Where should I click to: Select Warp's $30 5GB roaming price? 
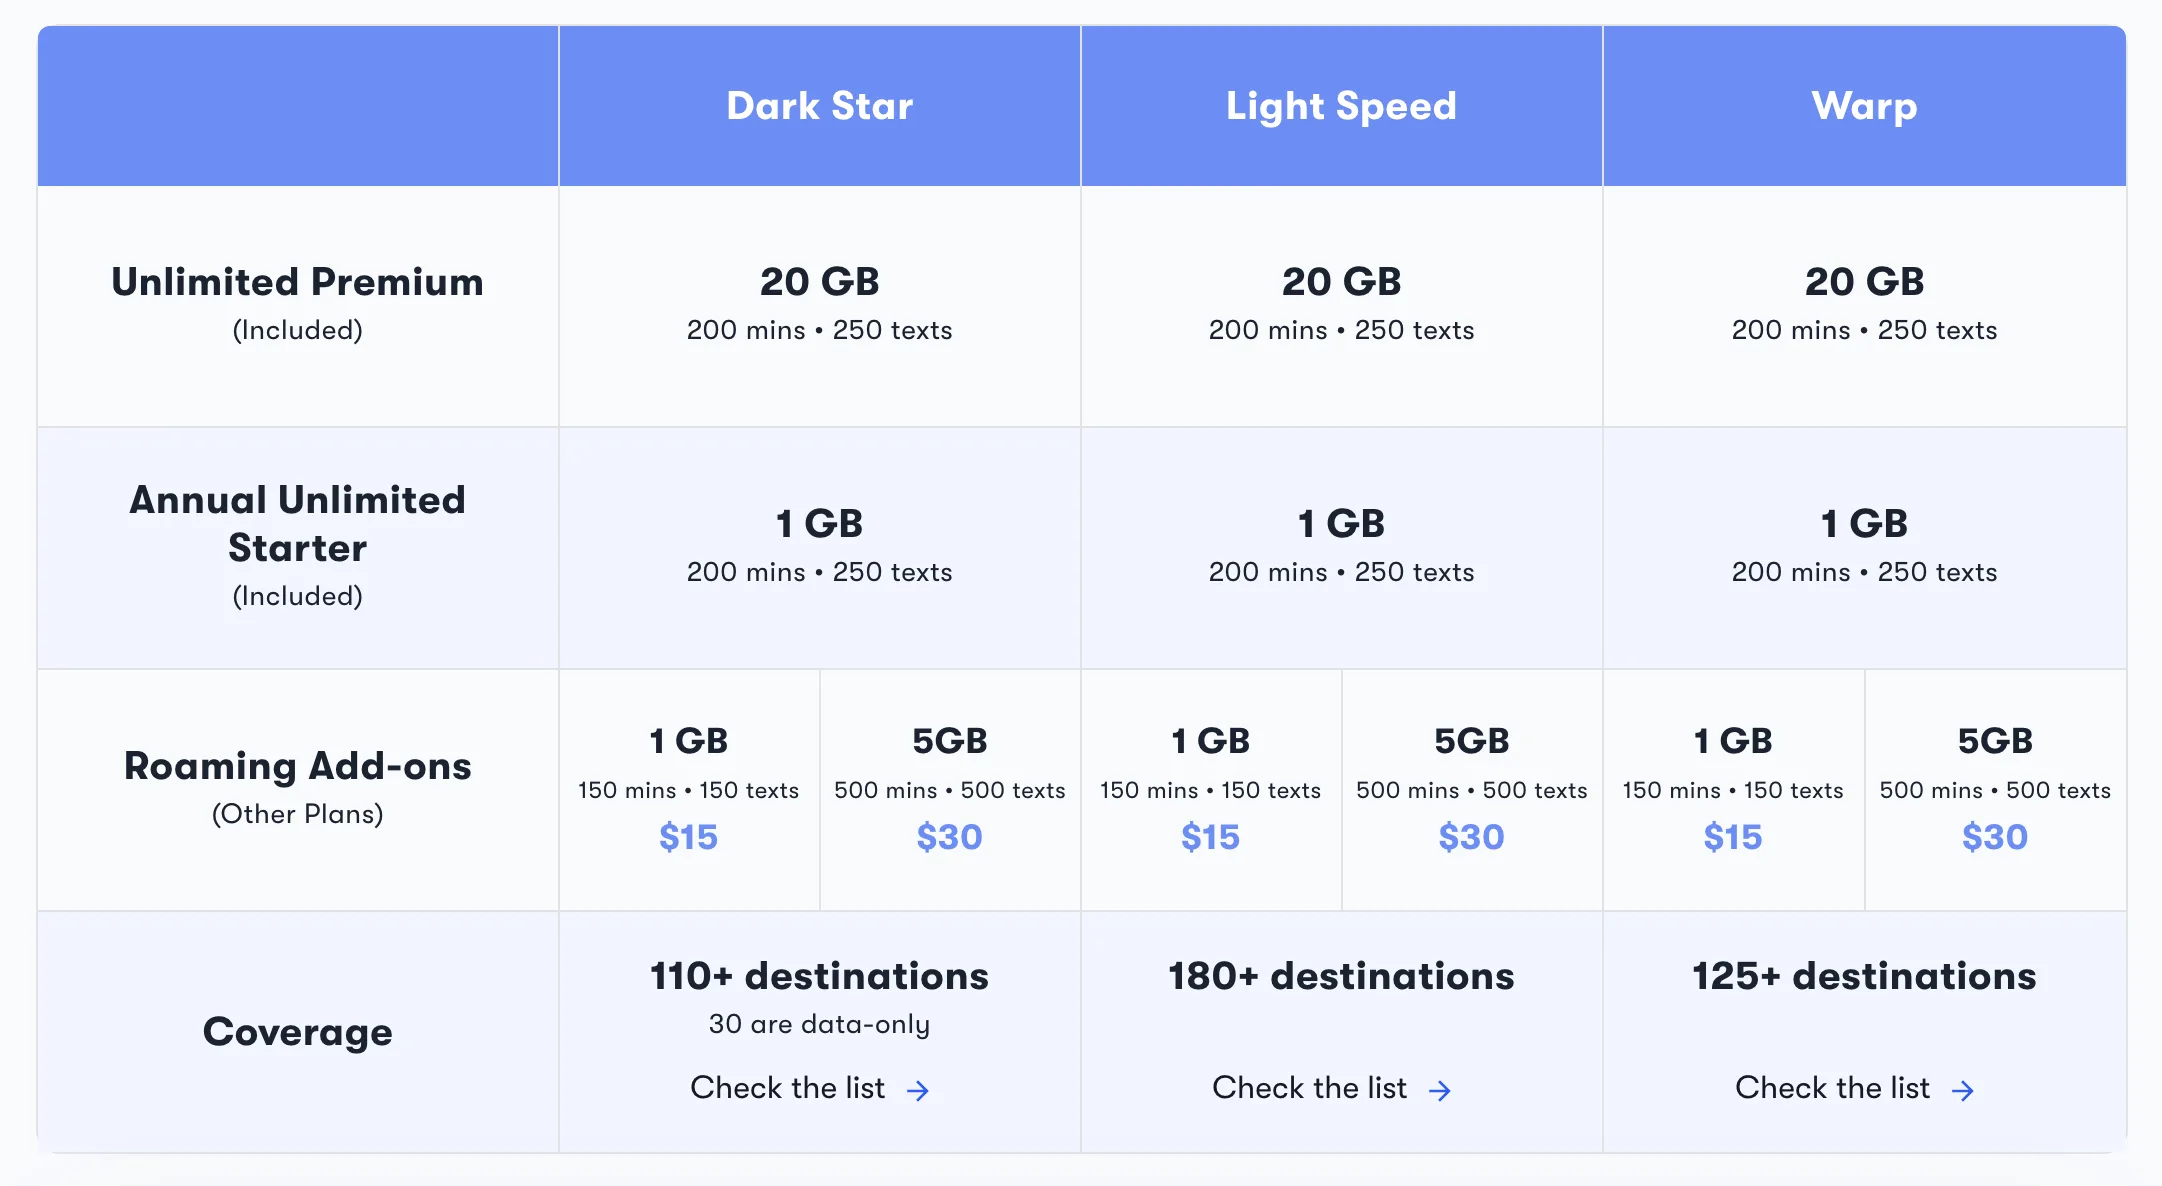(x=1994, y=838)
